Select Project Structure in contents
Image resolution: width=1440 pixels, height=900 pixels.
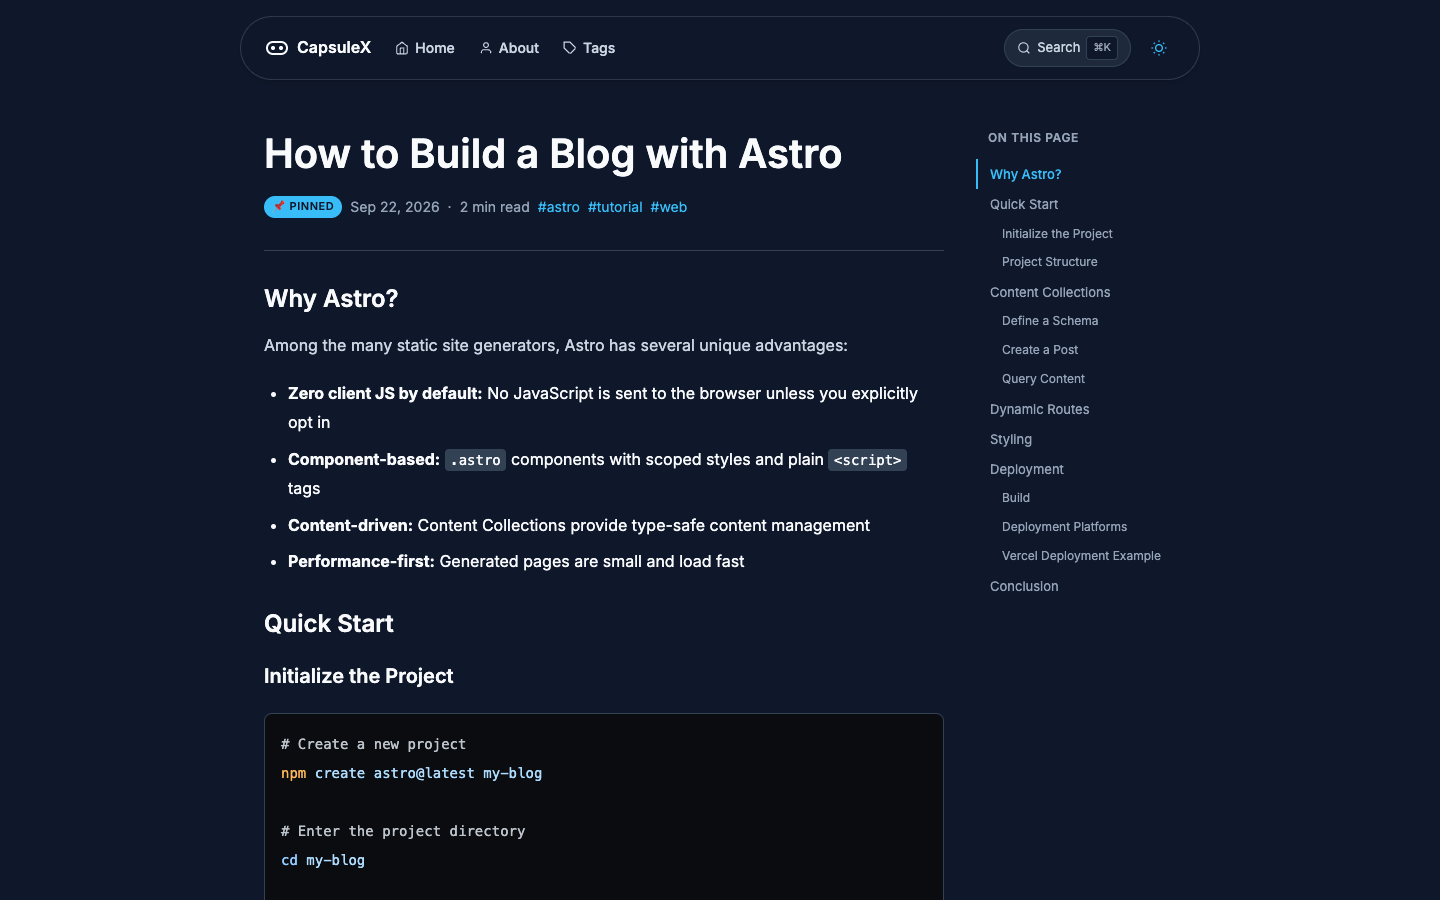click(1050, 262)
